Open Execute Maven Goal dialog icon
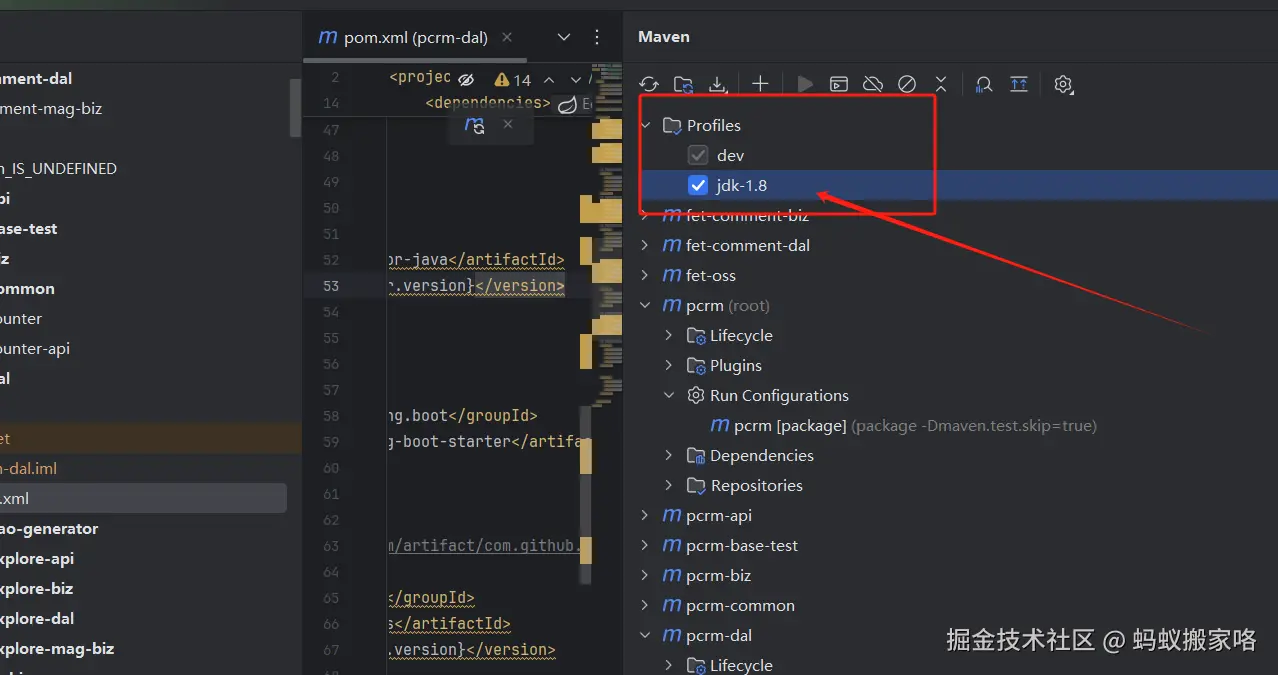 point(839,84)
